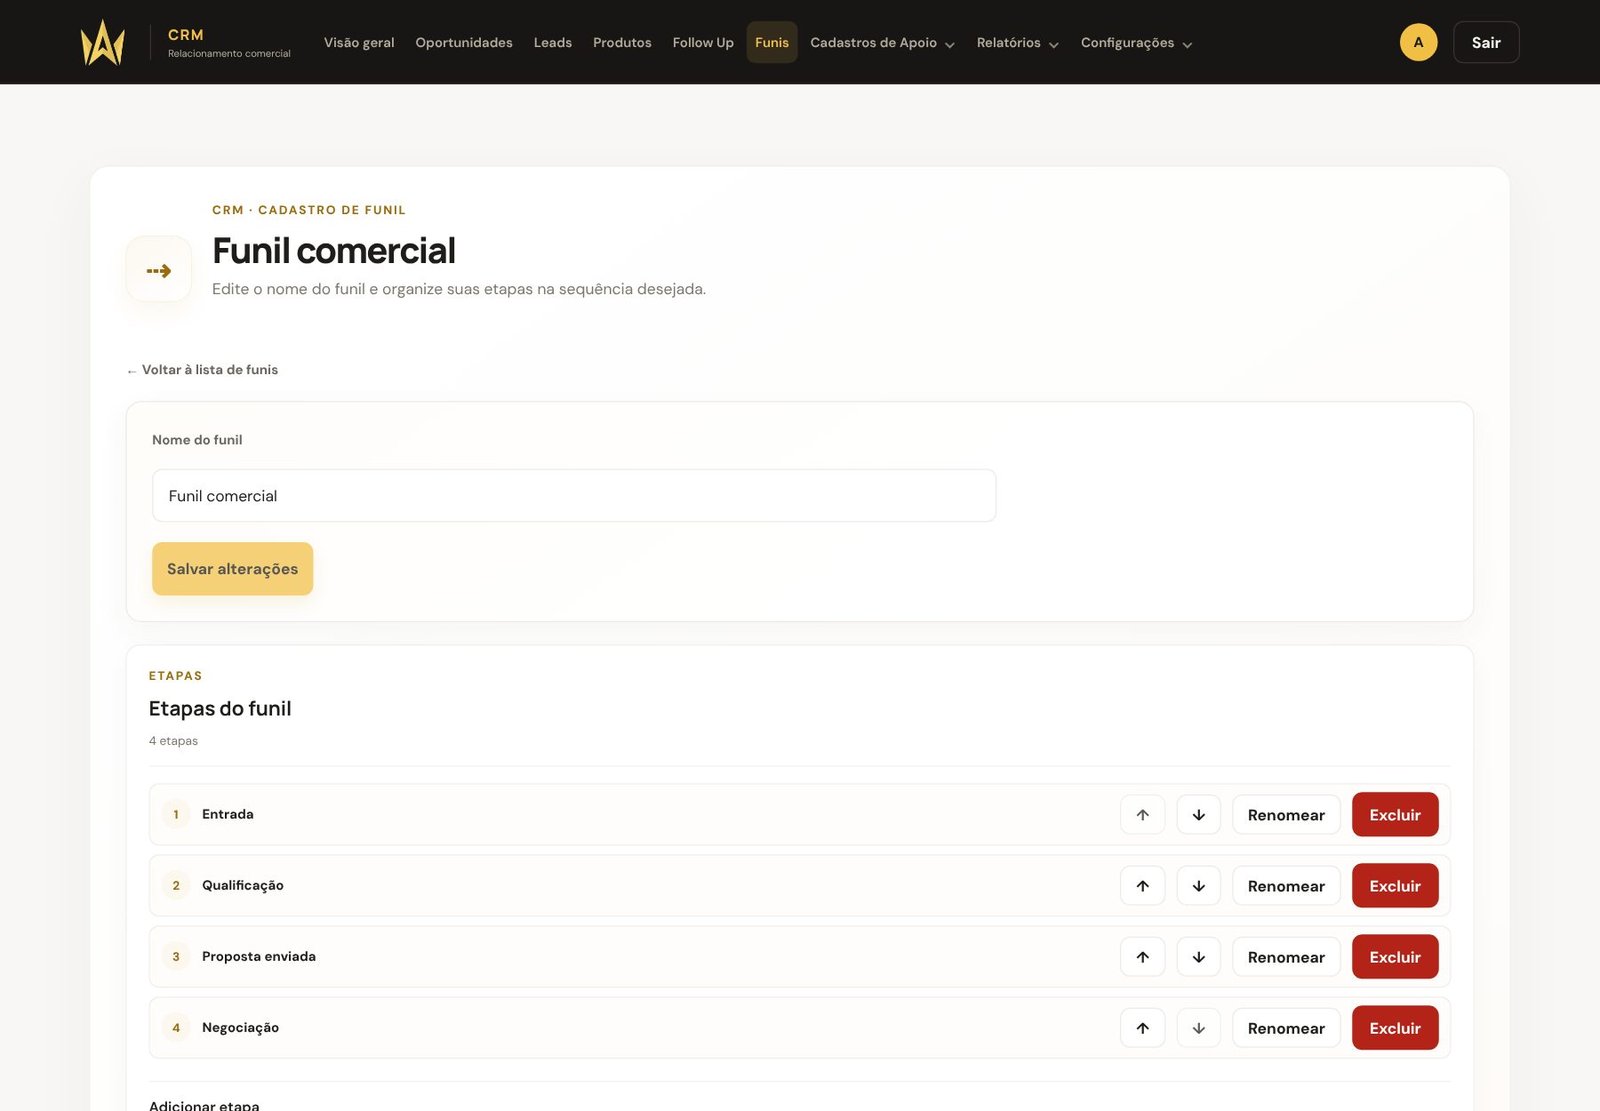Screen dimensions: 1600x1111
Task: Expand the Relatórios dropdown
Action: tap(1017, 43)
